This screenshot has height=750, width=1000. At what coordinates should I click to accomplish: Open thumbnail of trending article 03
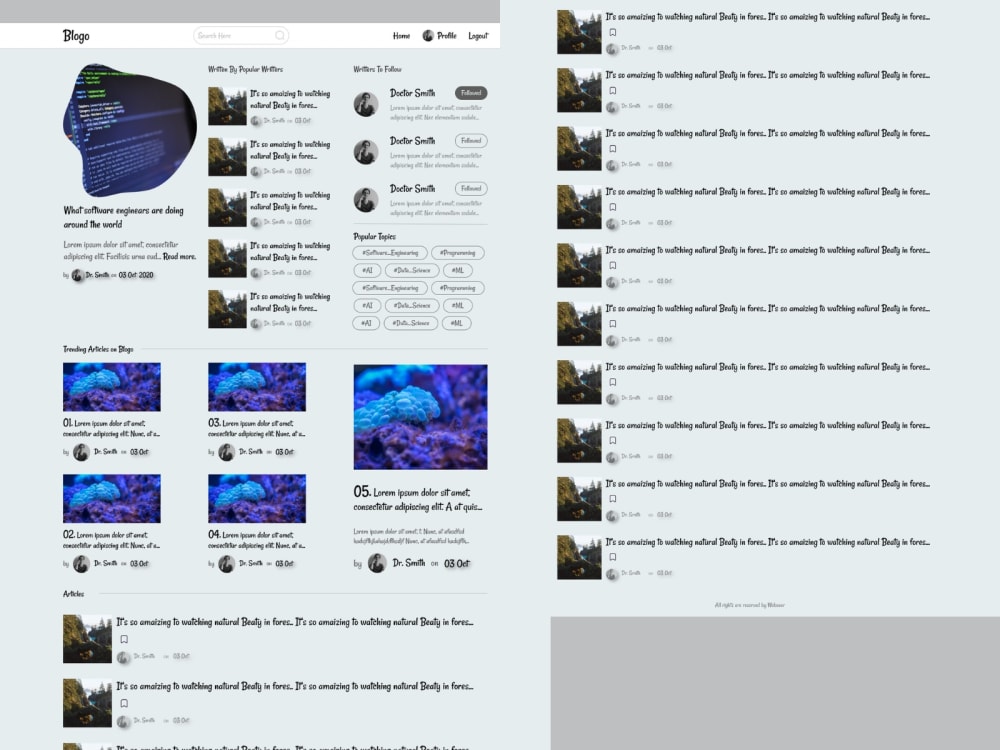click(257, 387)
